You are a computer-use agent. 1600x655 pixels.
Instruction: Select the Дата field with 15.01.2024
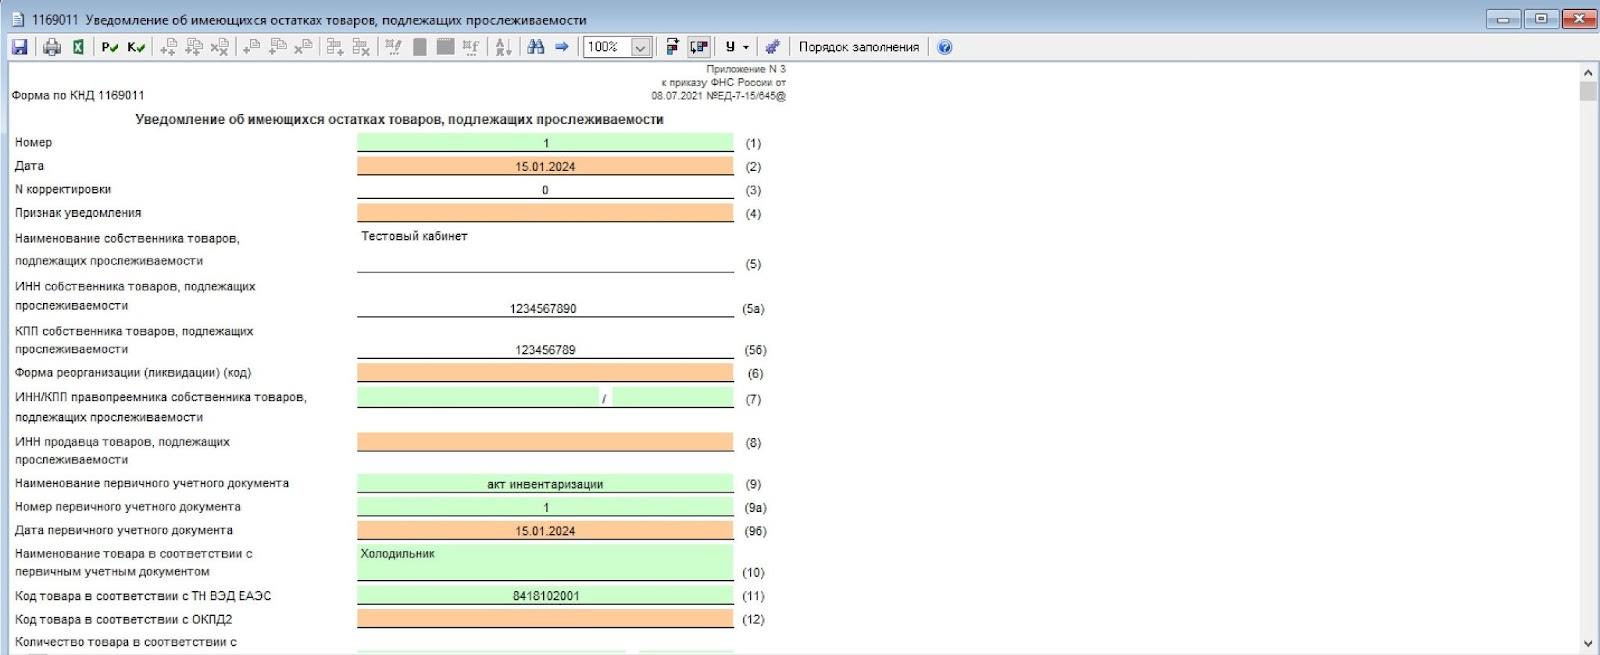coord(545,166)
